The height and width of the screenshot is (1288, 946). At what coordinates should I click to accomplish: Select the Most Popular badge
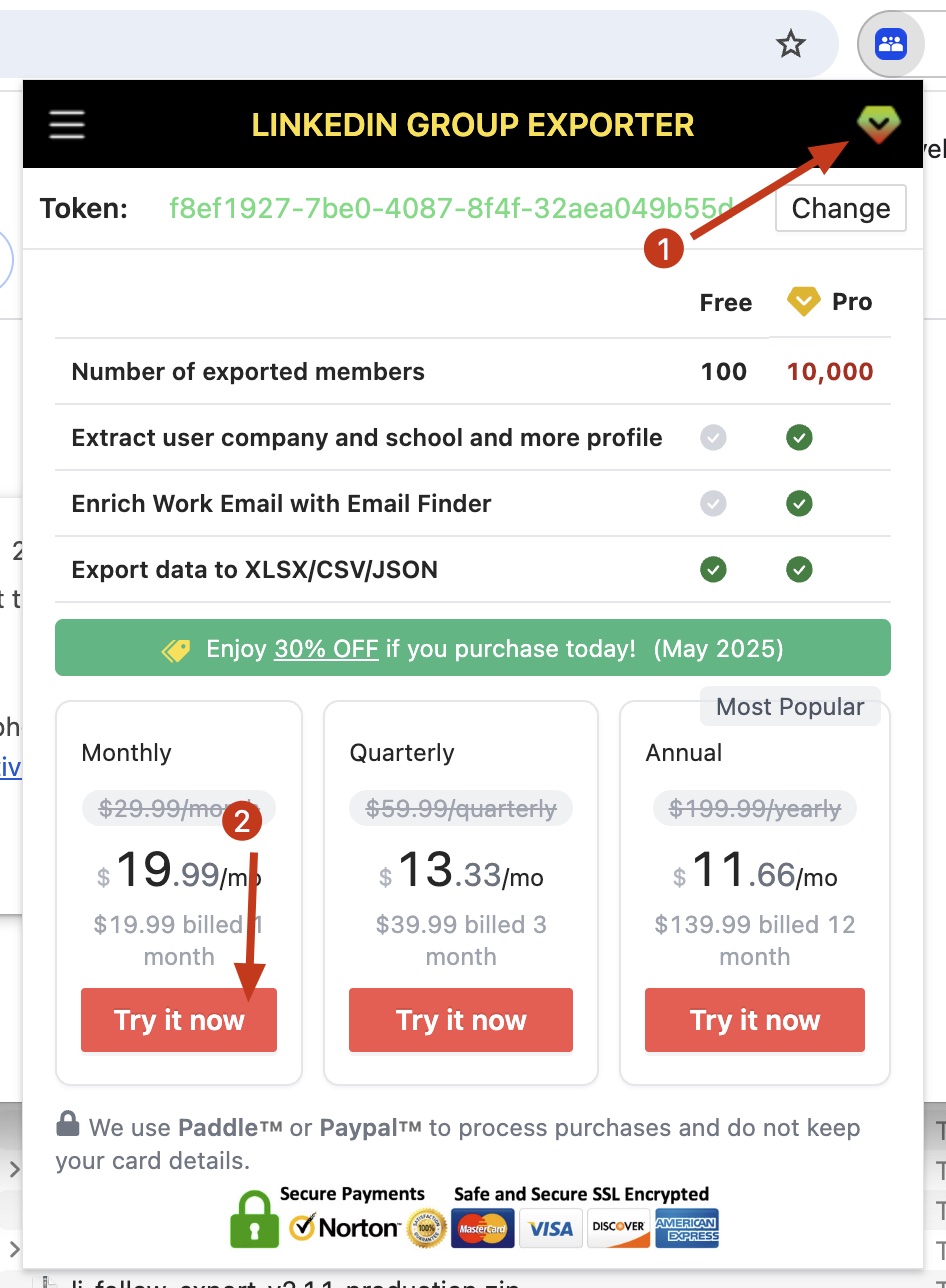(x=790, y=707)
